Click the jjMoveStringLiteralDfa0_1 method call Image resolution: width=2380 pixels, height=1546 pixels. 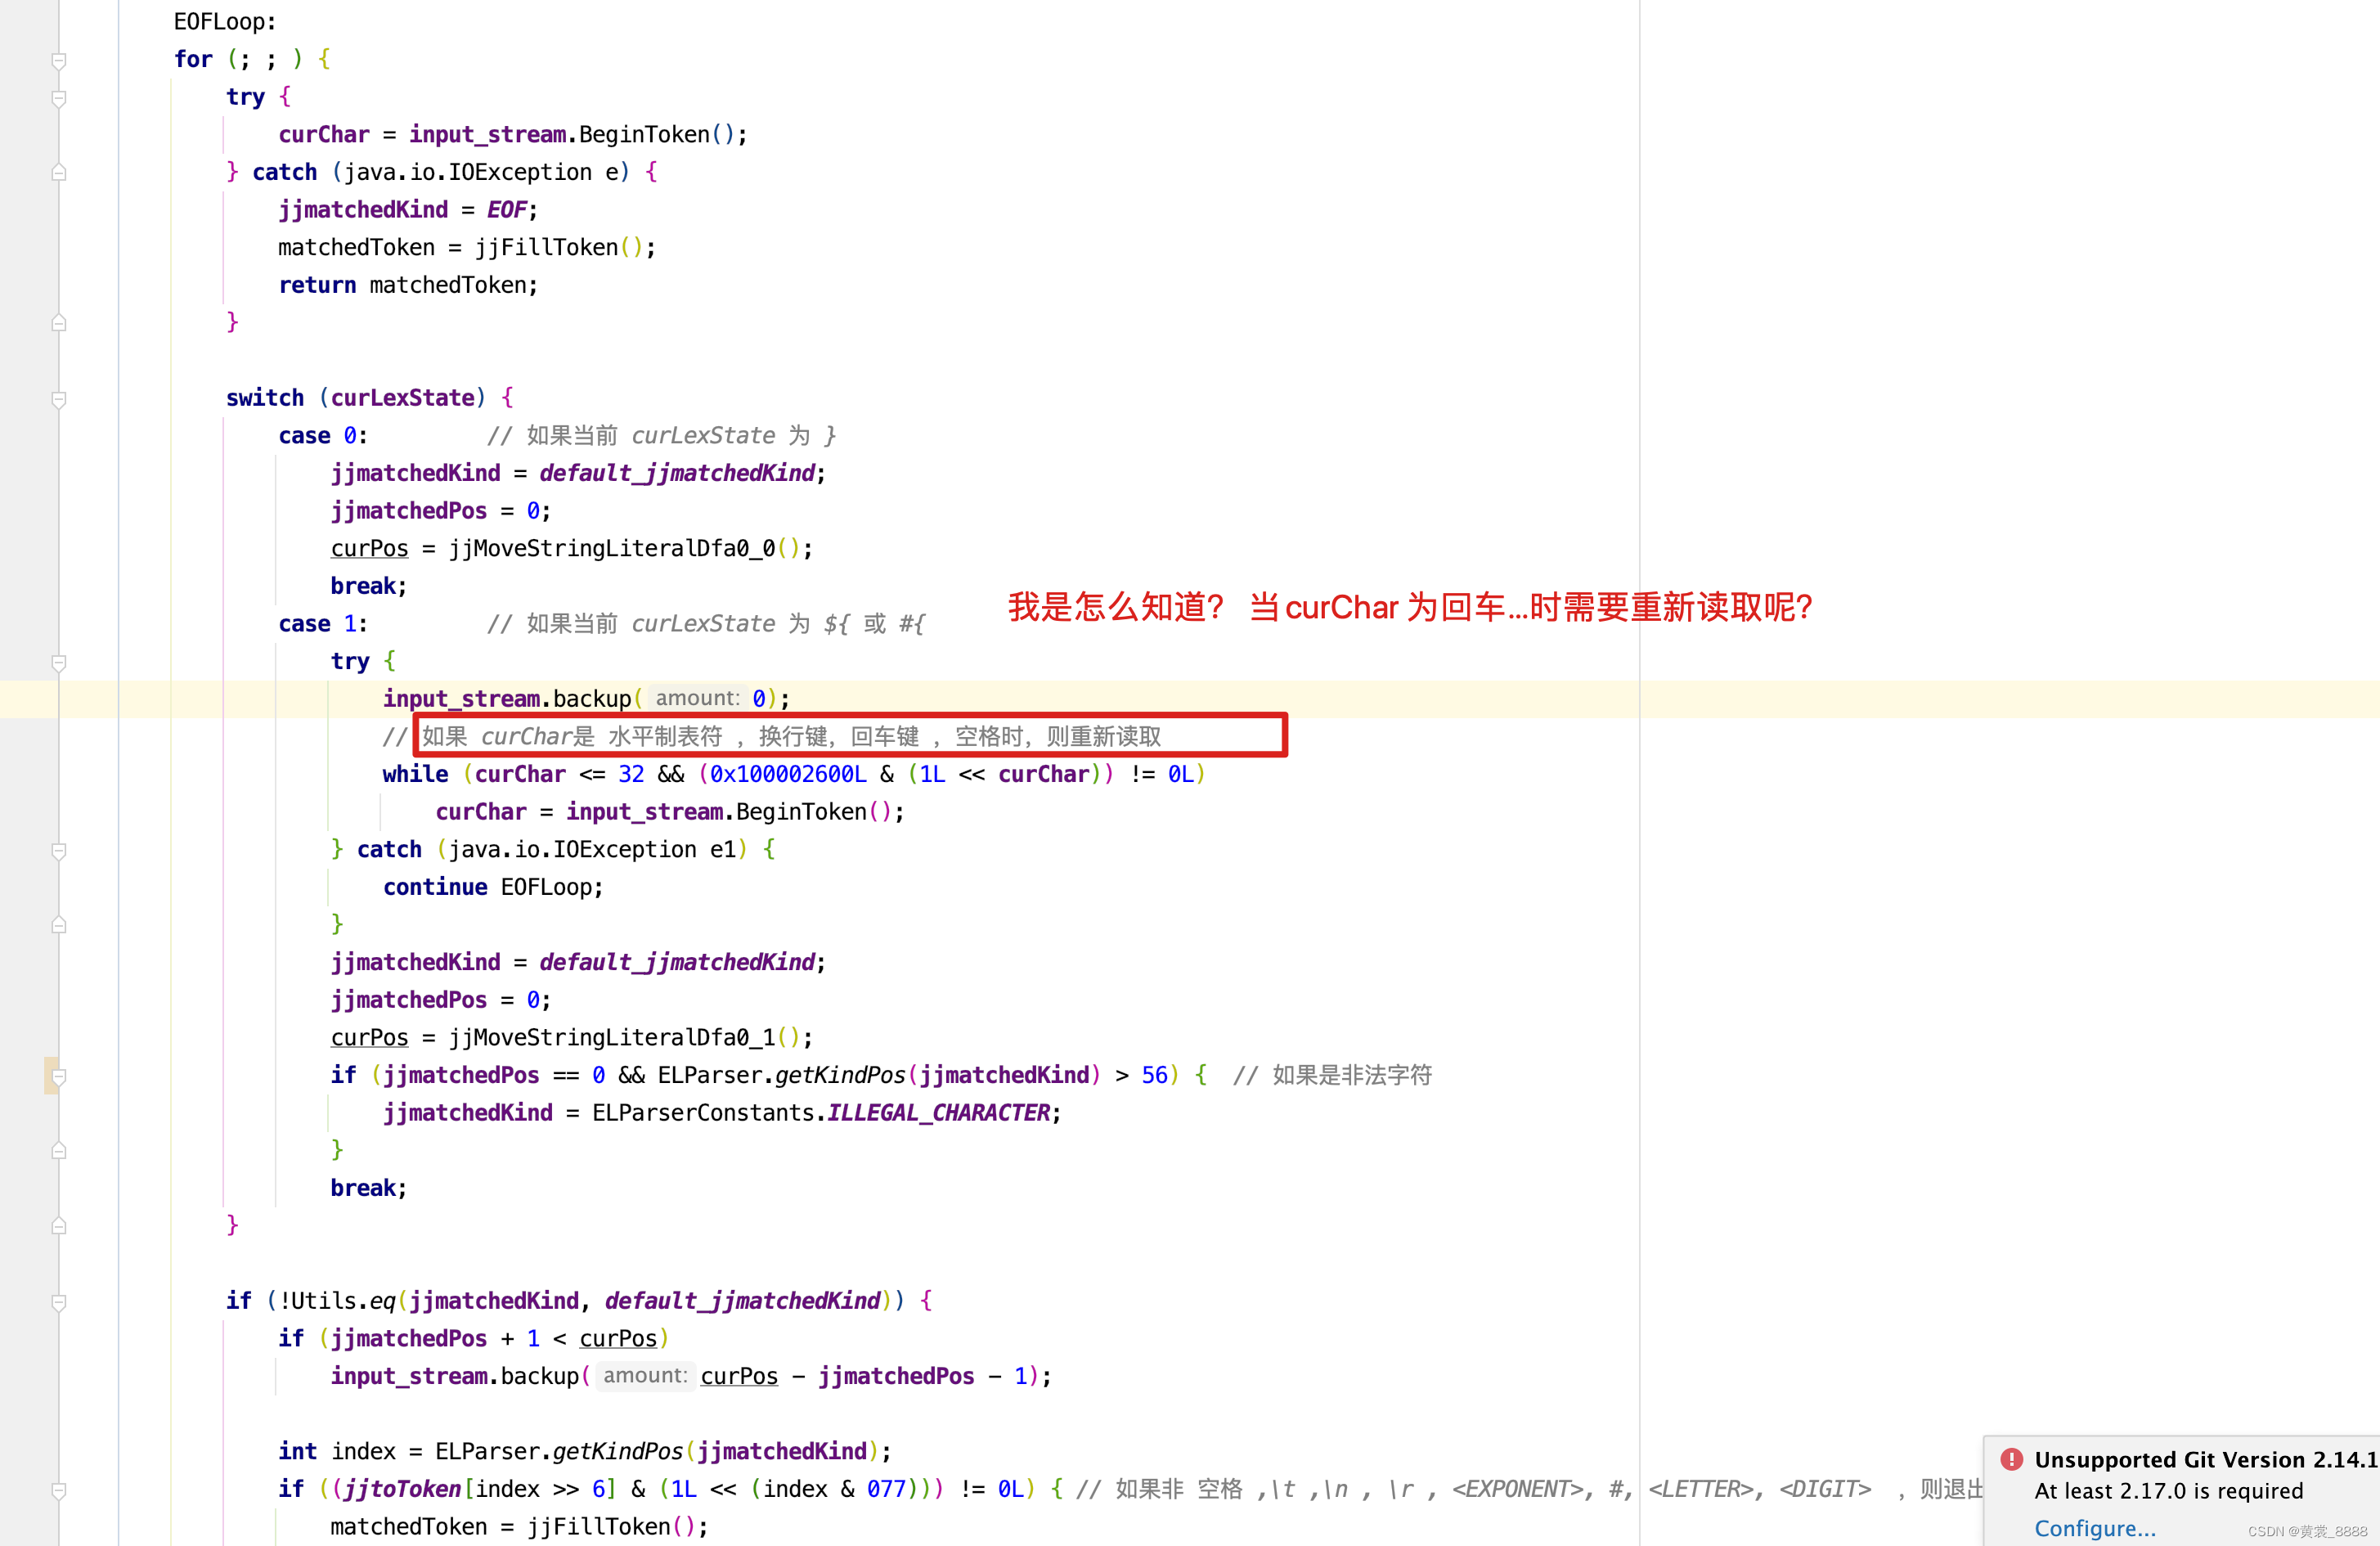[x=612, y=1037]
